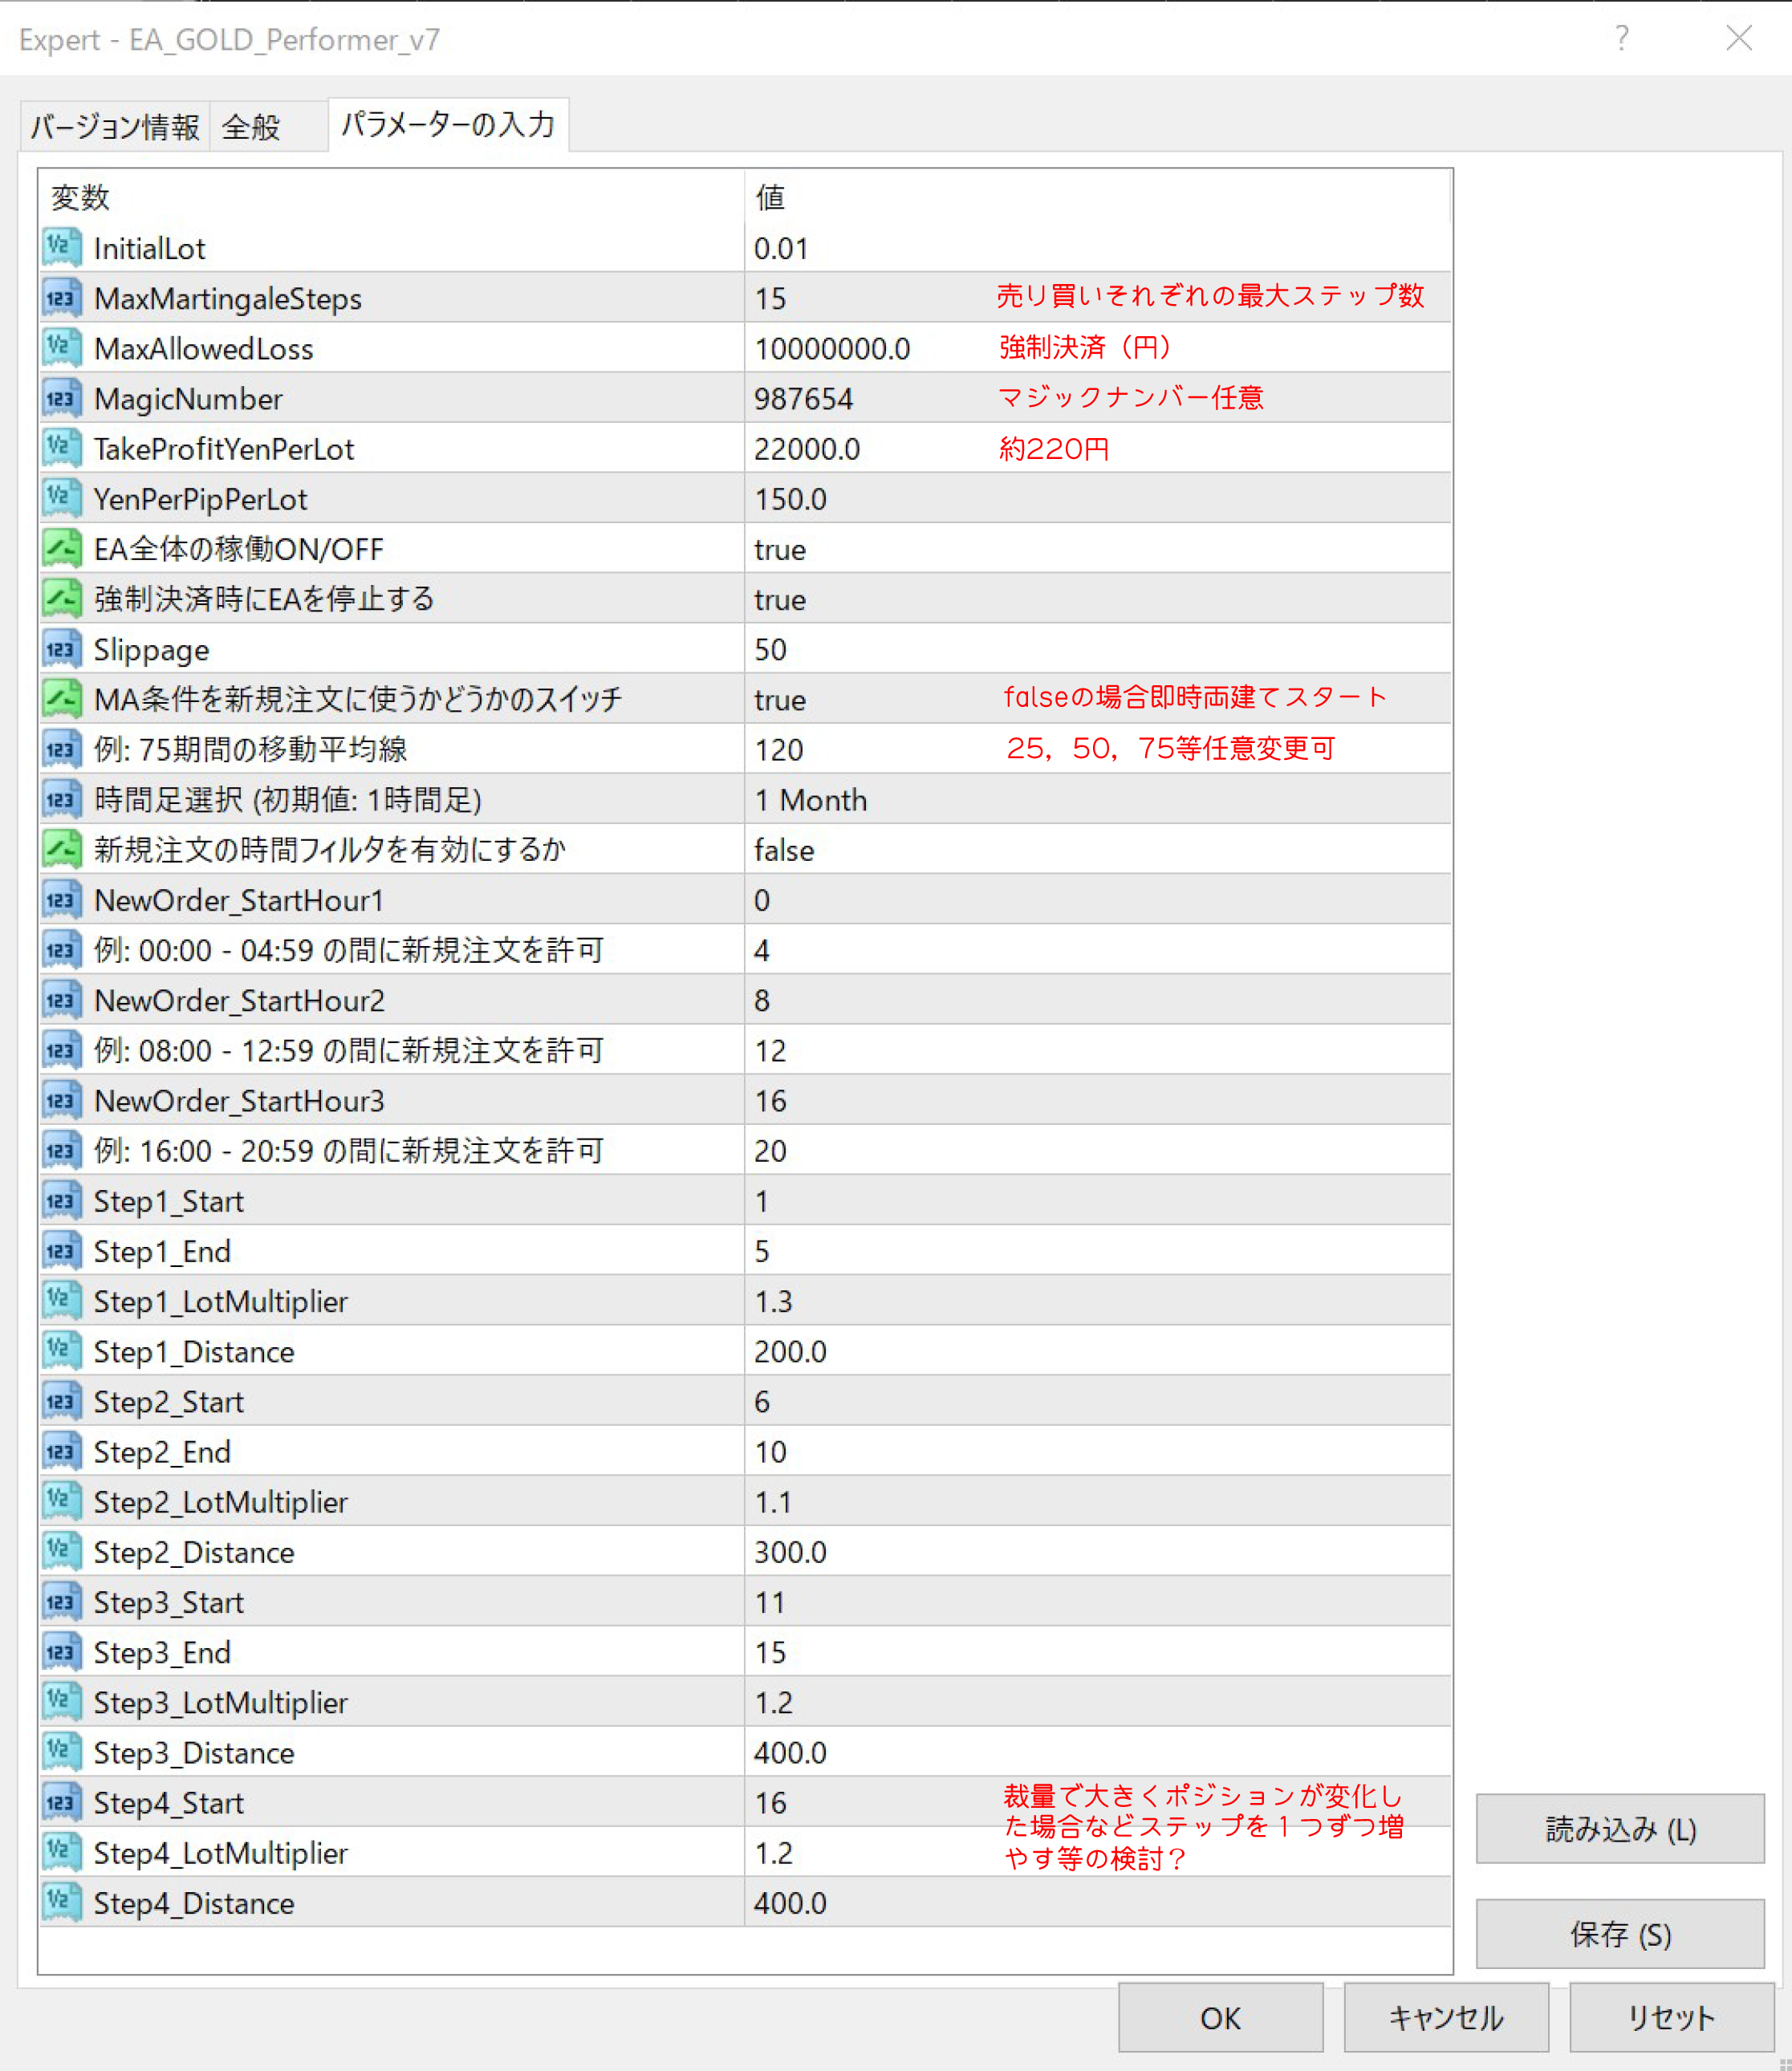Toggle EA全体の稼働ON/OFF true value
This screenshot has width=1792, height=2071.
point(780,550)
